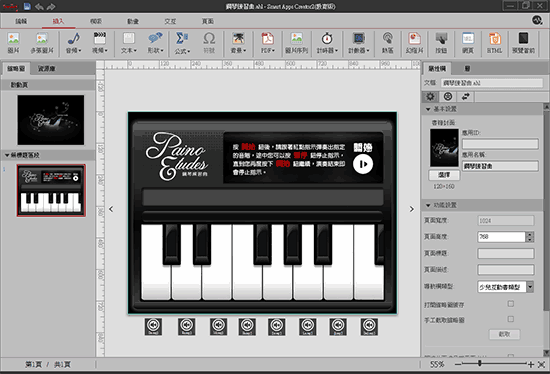Select the 幻燈片 slideshow tool
The height and width of the screenshot is (374, 550).
tap(414, 43)
